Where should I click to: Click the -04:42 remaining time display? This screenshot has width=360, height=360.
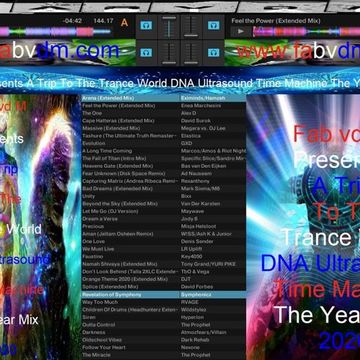tap(72, 21)
